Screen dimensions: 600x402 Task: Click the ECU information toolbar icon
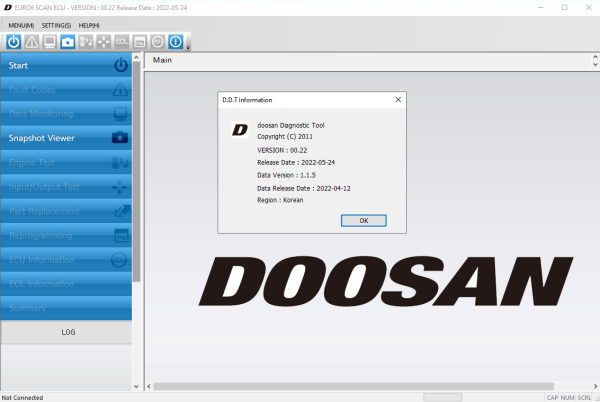[x=158, y=42]
